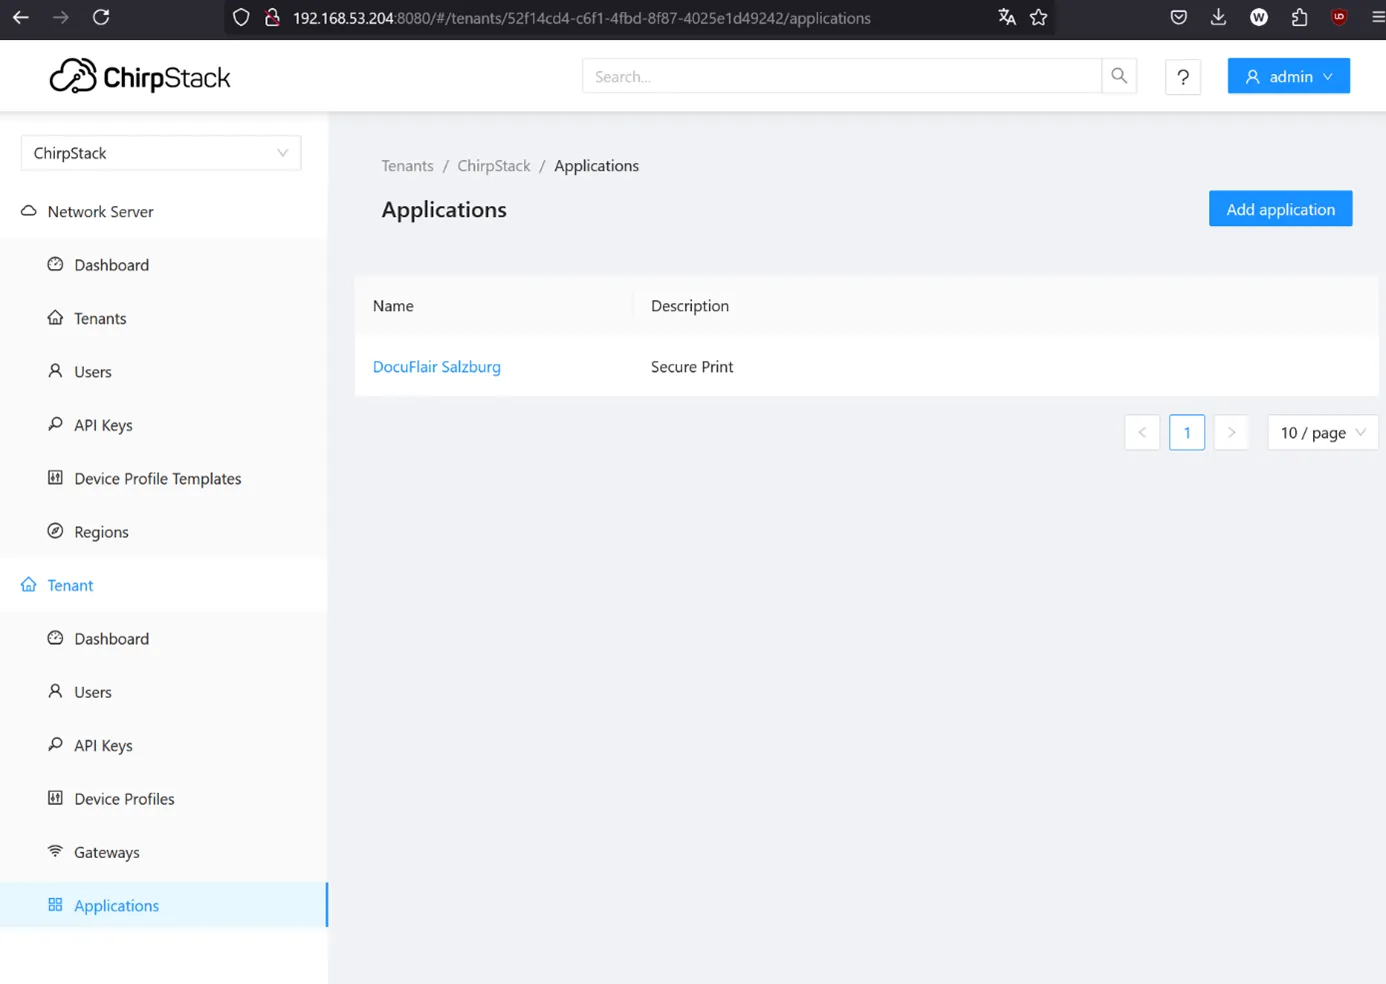The height and width of the screenshot is (984, 1386).
Task: Click the Add application button
Action: coord(1280,209)
